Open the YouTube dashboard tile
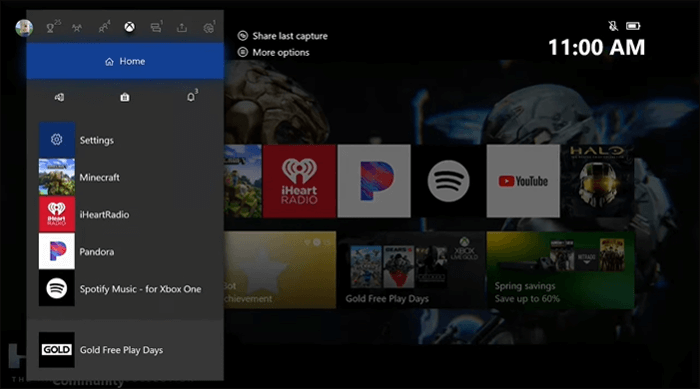 coord(523,181)
